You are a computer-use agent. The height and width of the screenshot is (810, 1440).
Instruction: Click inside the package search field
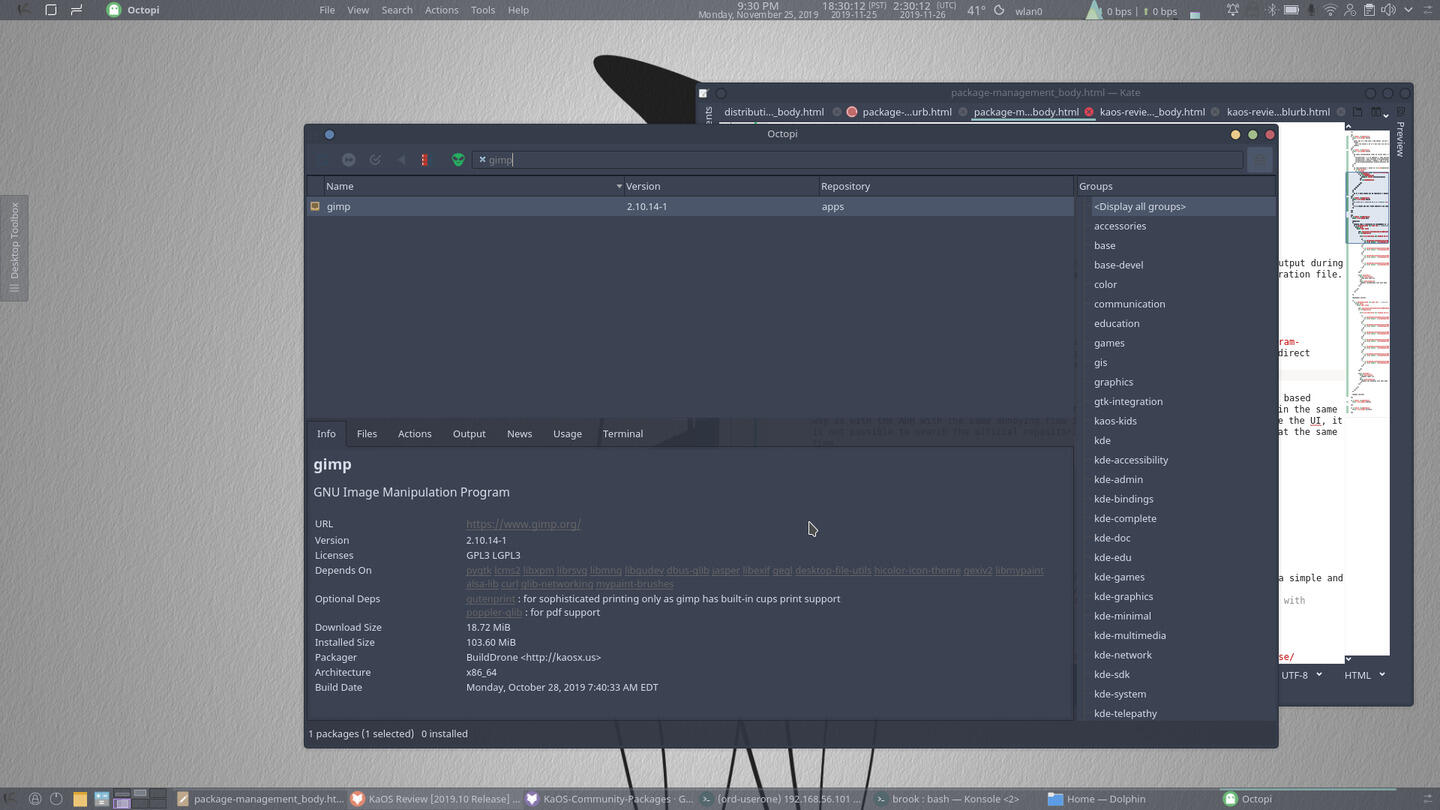point(858,160)
